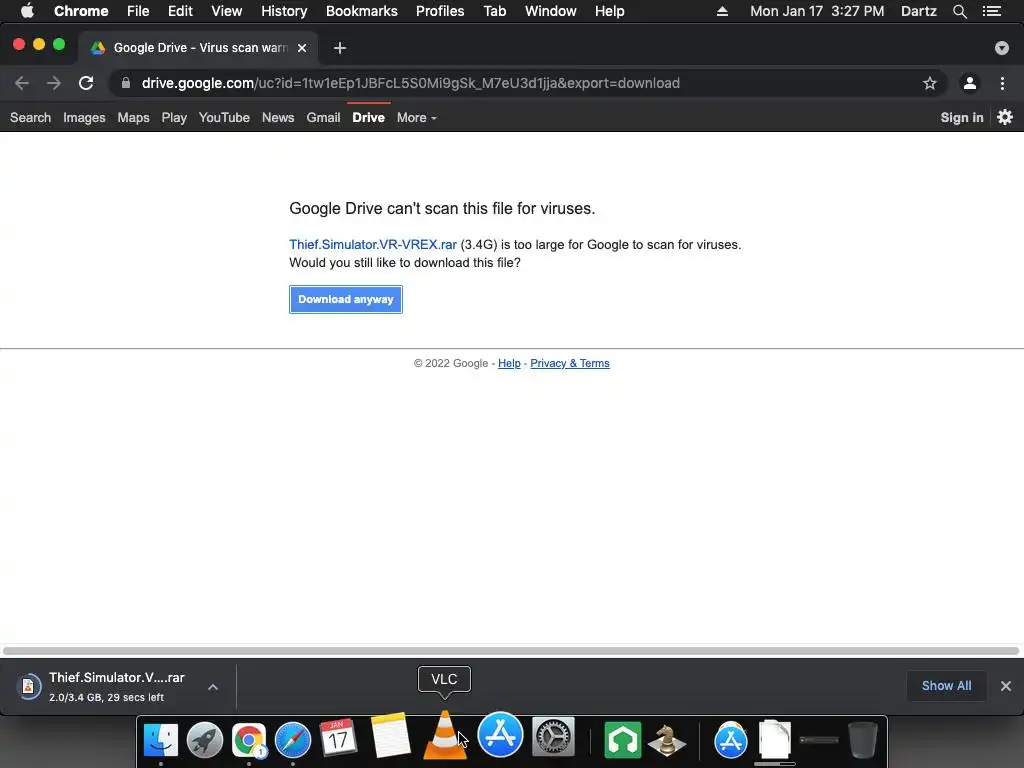Screen dimensions: 1024x768
Task: Click the horizontal page scrollbar
Action: (511, 650)
